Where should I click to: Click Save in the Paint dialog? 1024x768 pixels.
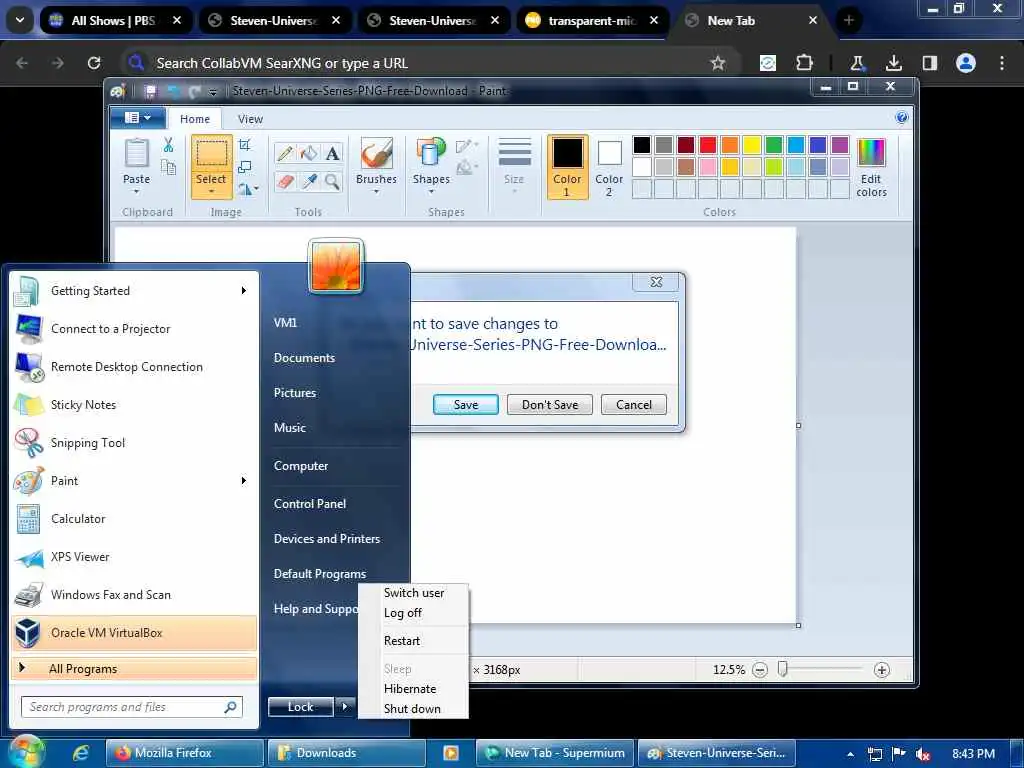[x=466, y=405]
